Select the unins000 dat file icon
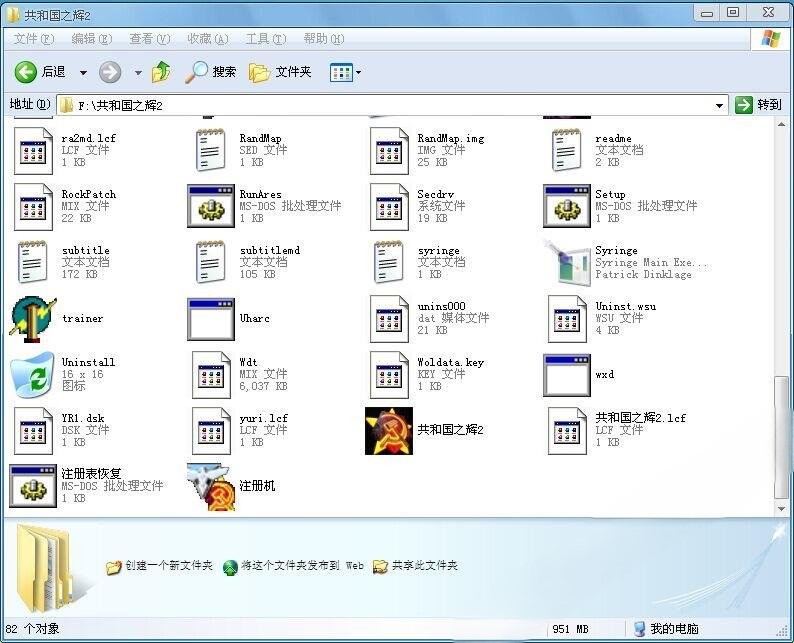This screenshot has width=794, height=643. tap(389, 319)
